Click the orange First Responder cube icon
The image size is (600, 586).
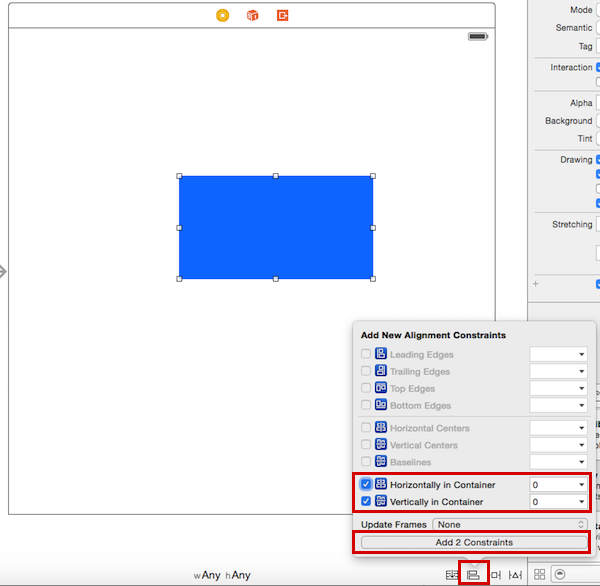[253, 15]
